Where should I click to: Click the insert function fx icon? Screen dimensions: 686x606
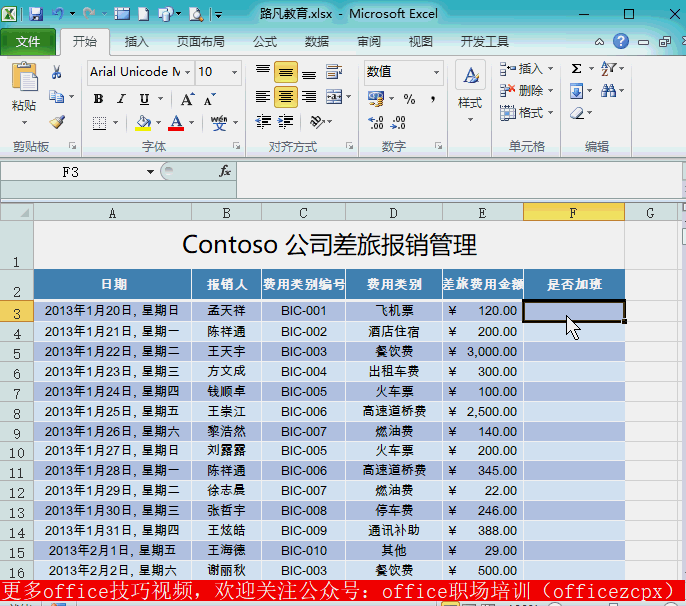click(x=225, y=172)
